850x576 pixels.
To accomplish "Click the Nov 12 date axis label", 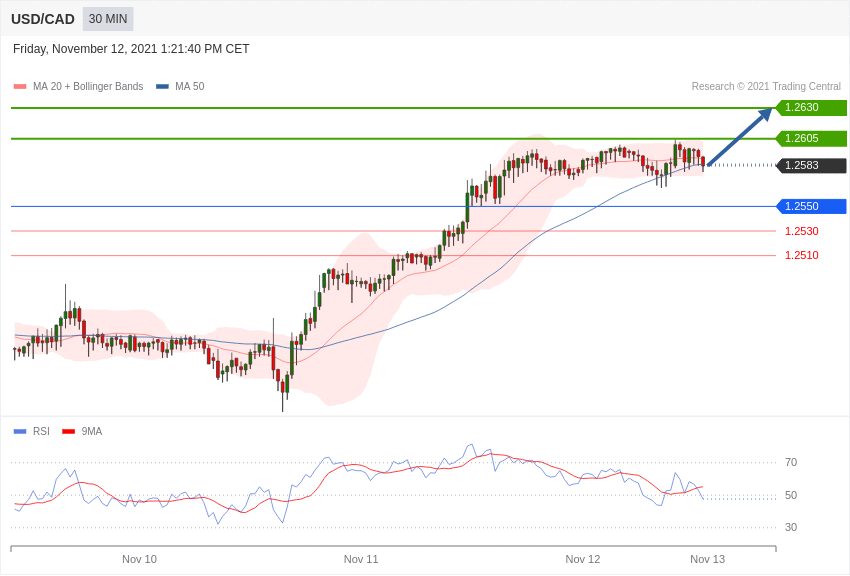I will [x=583, y=559].
